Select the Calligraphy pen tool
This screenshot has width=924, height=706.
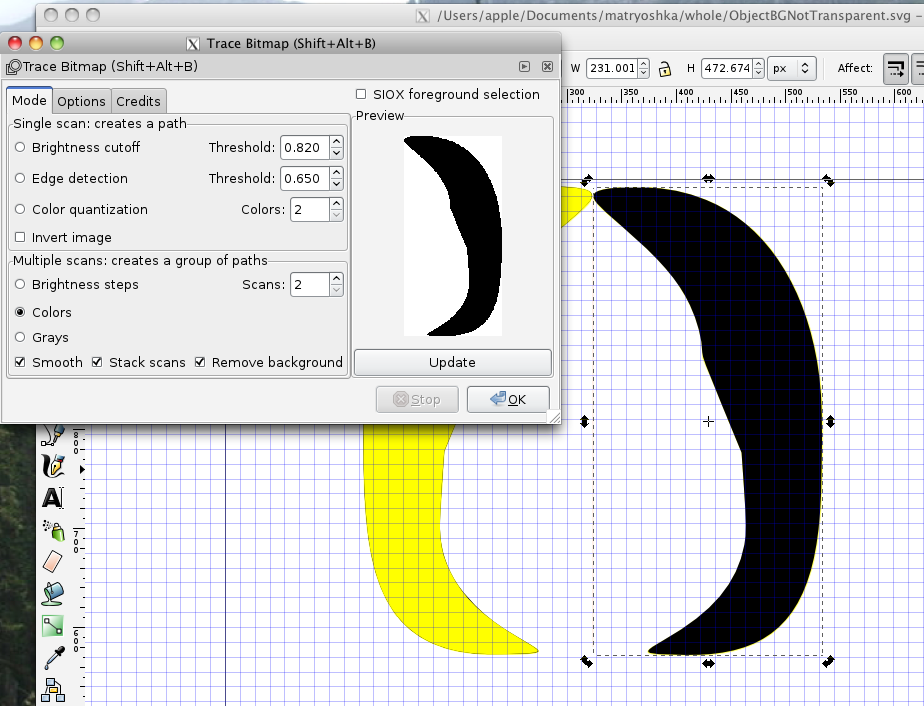tap(52, 466)
